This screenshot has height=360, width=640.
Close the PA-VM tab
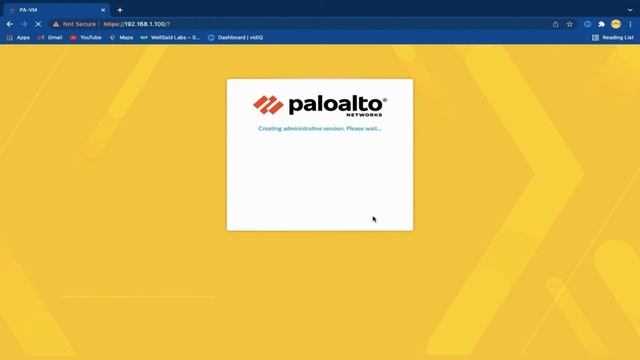pyautogui.click(x=103, y=10)
